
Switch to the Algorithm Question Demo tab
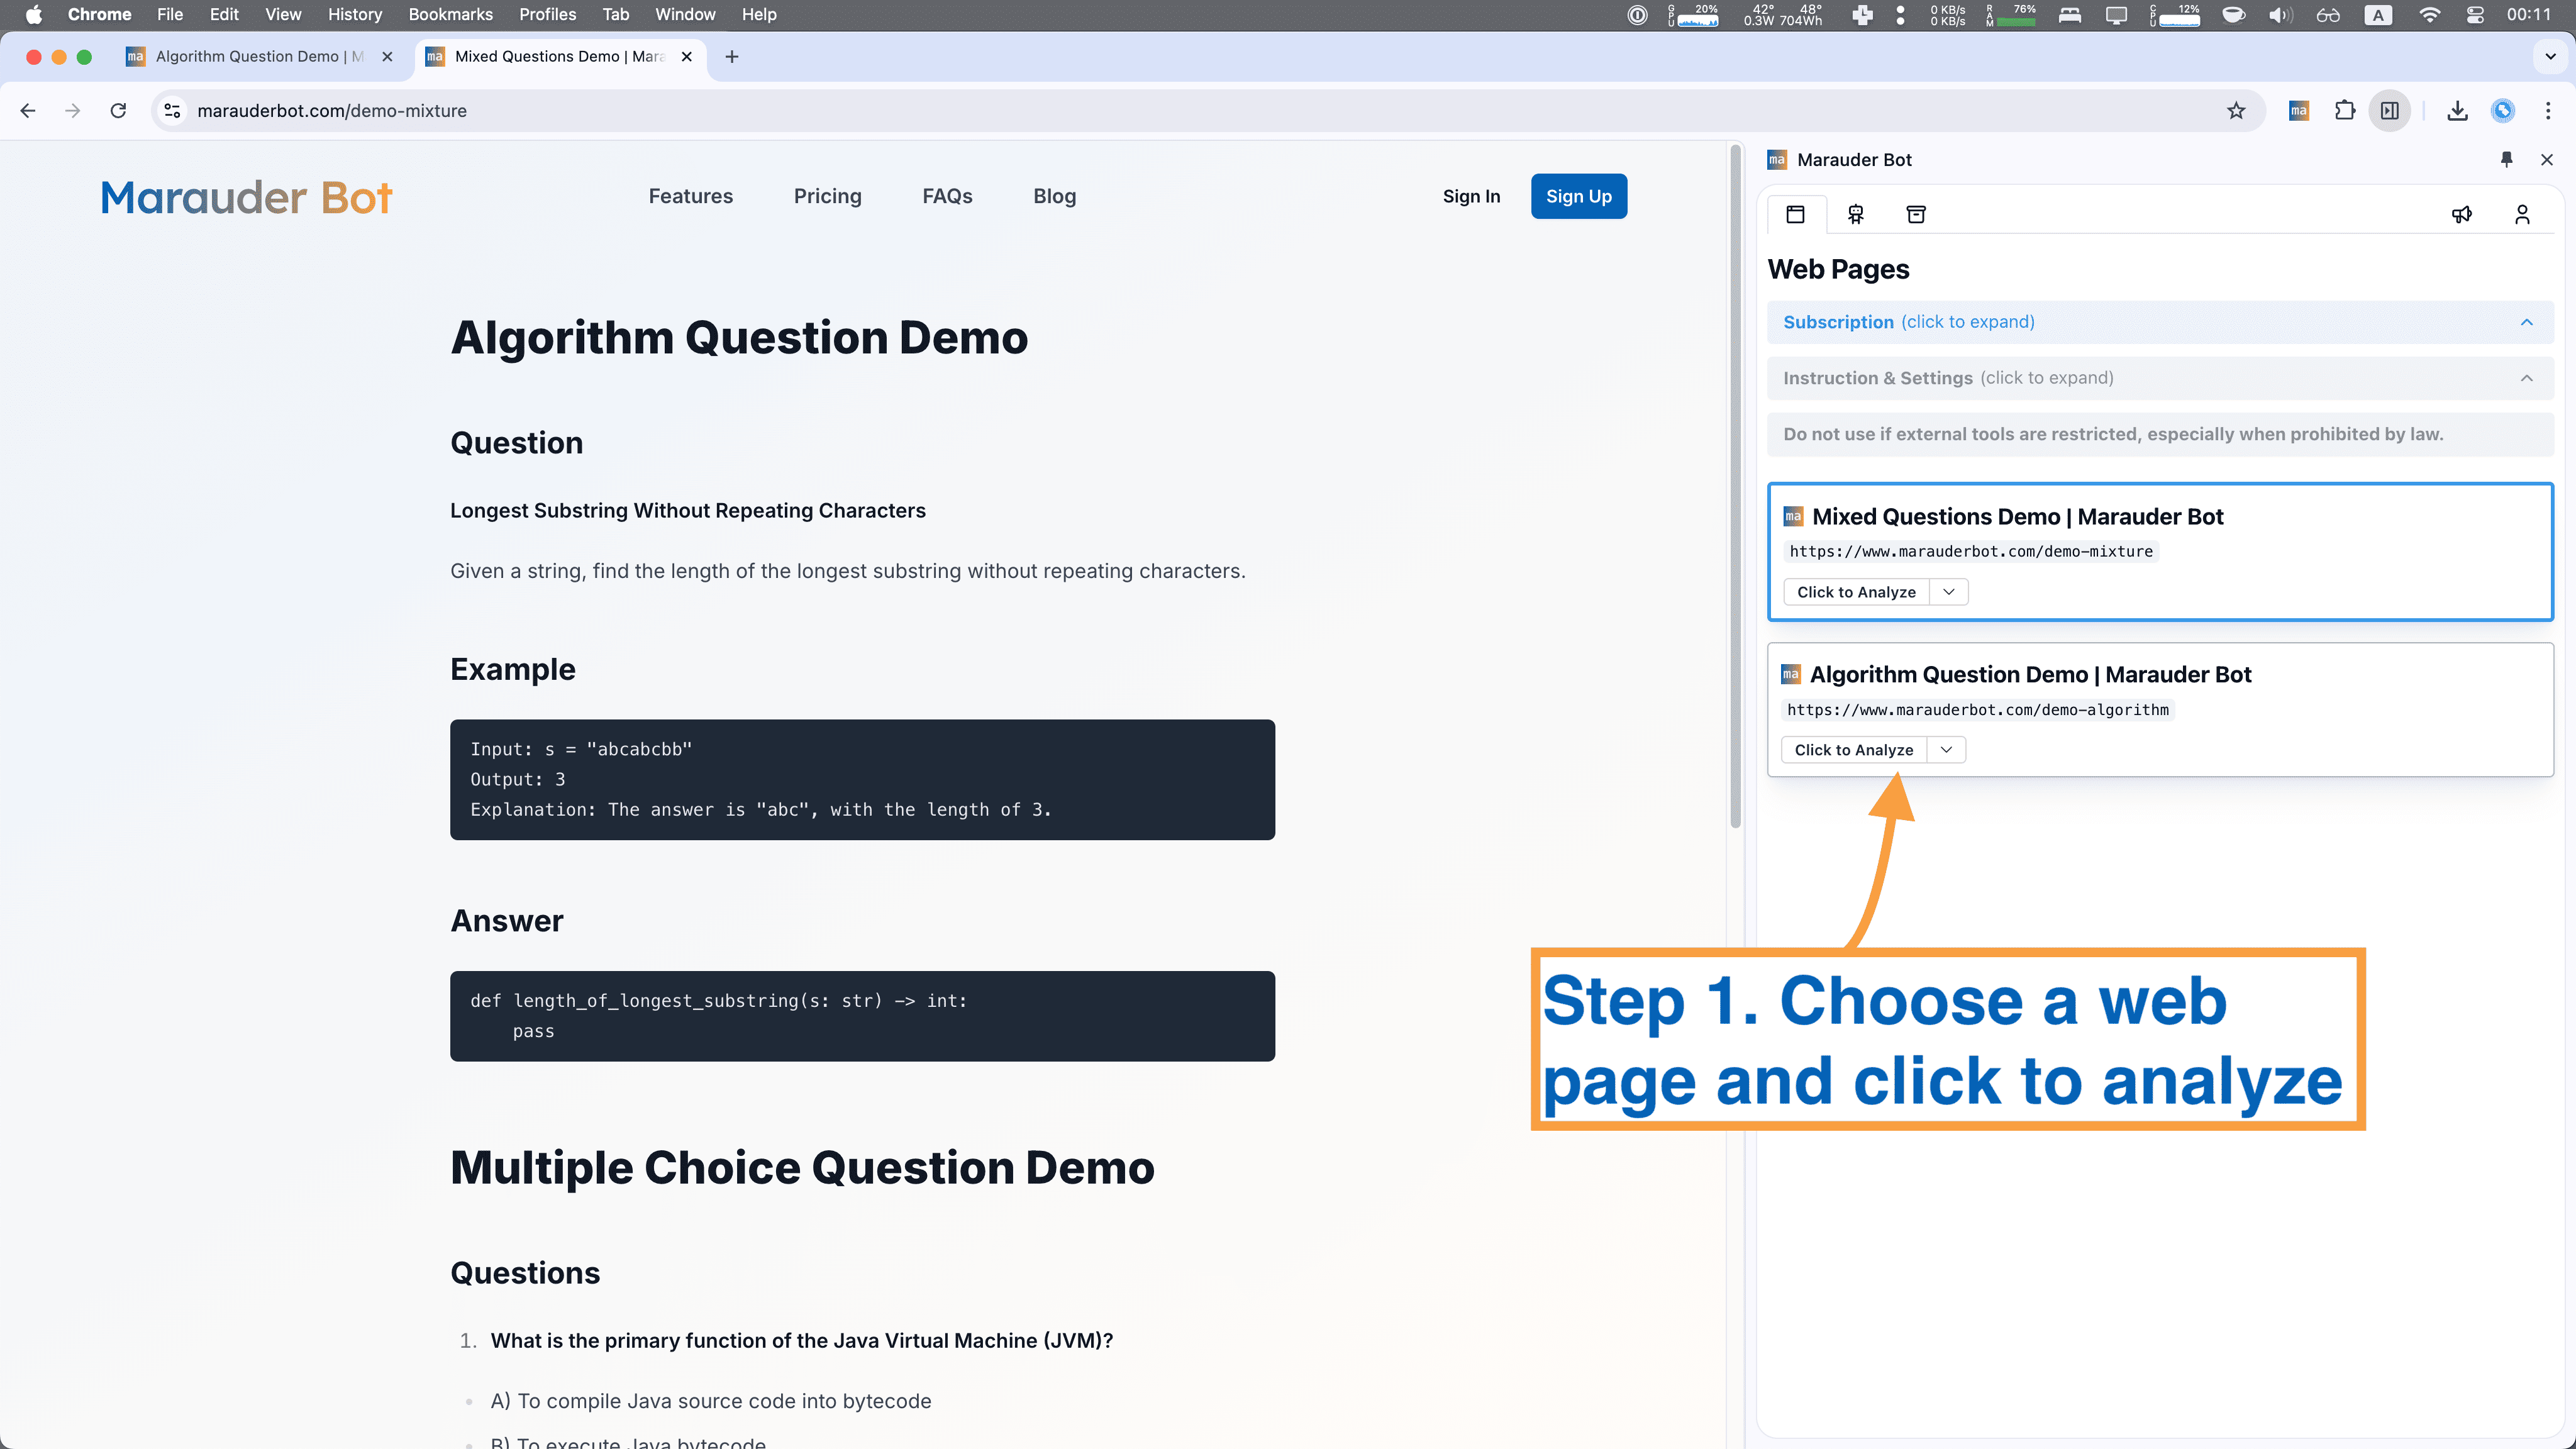click(250, 57)
